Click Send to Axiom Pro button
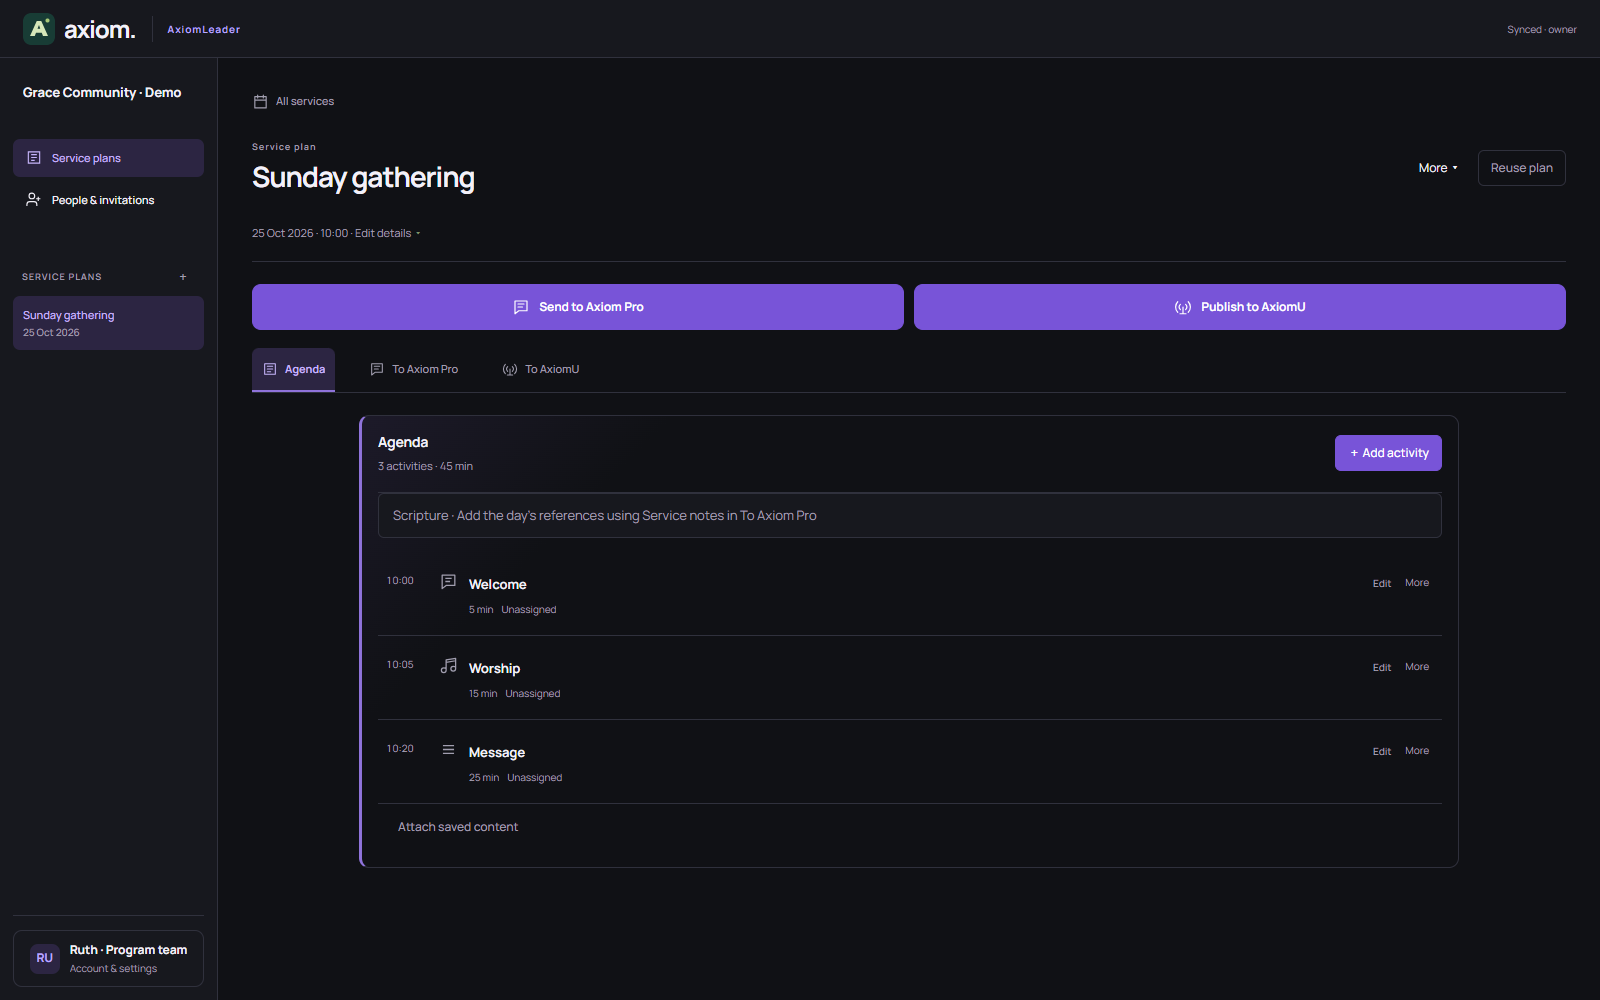This screenshot has height=1000, width=1600. (578, 307)
